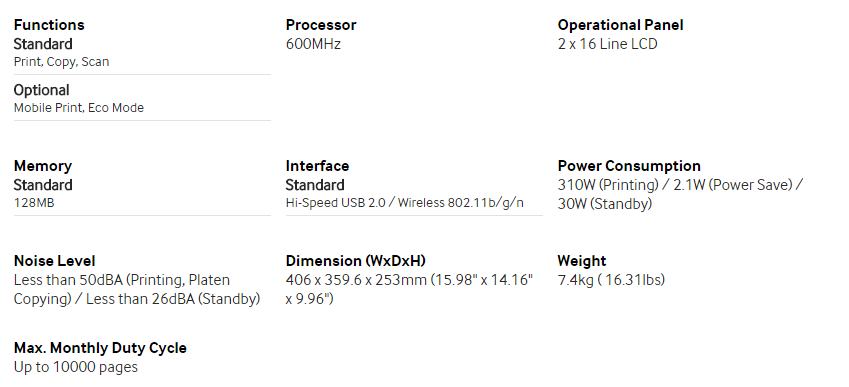The height and width of the screenshot is (387, 849).
Task: Select the 600MHz processor value
Action: point(313,44)
